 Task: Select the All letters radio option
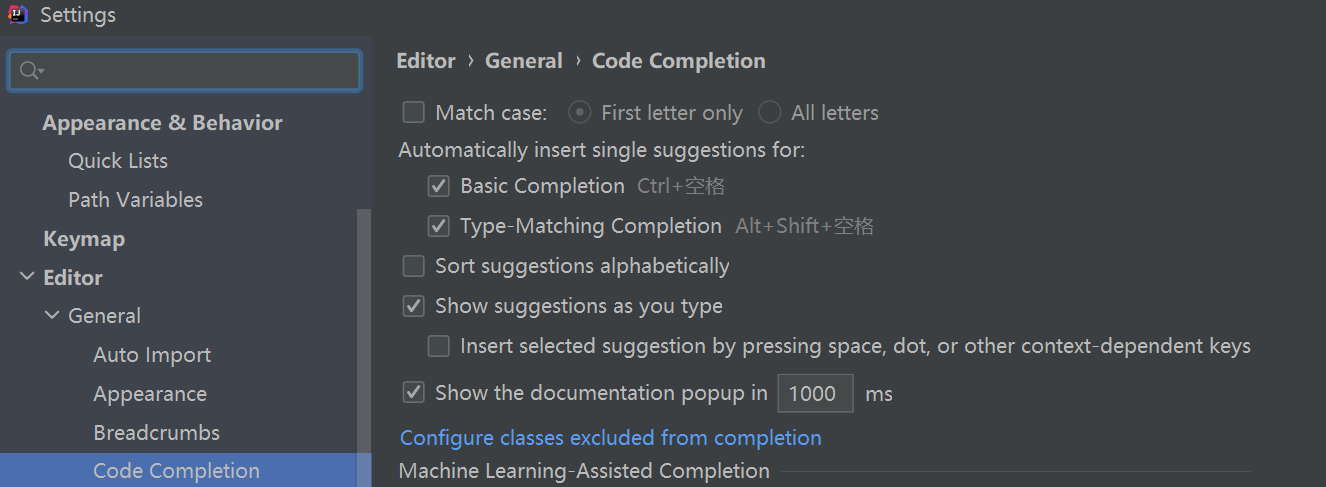tap(769, 112)
